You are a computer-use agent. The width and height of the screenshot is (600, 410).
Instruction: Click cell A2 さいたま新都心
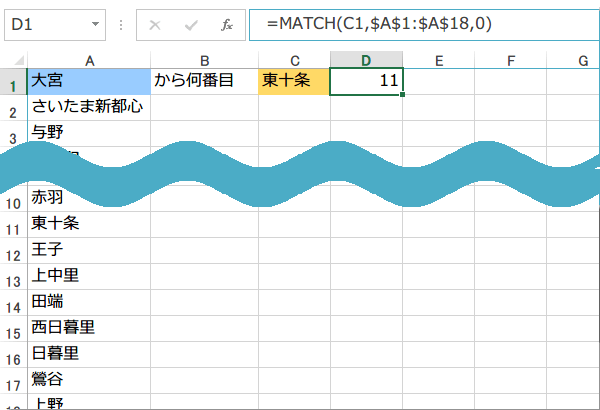click(x=89, y=108)
